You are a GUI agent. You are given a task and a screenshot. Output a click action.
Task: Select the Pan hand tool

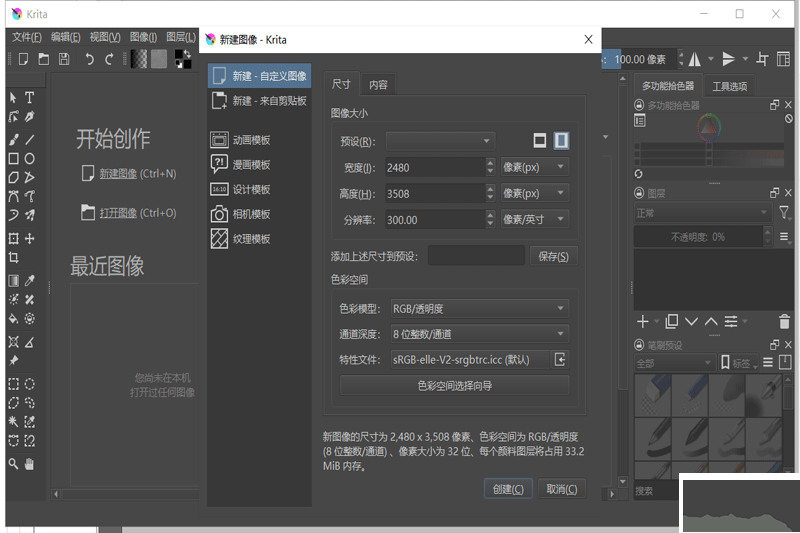30,463
